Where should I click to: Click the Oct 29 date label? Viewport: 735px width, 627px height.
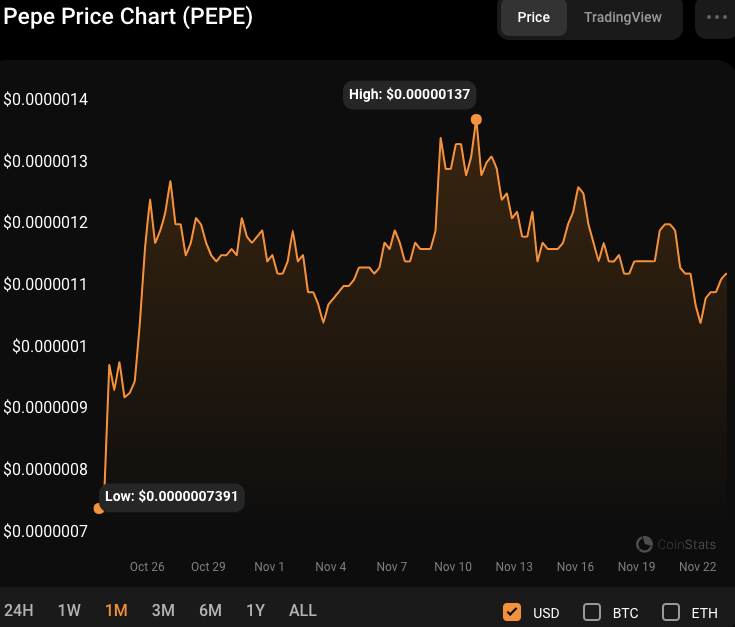(208, 567)
